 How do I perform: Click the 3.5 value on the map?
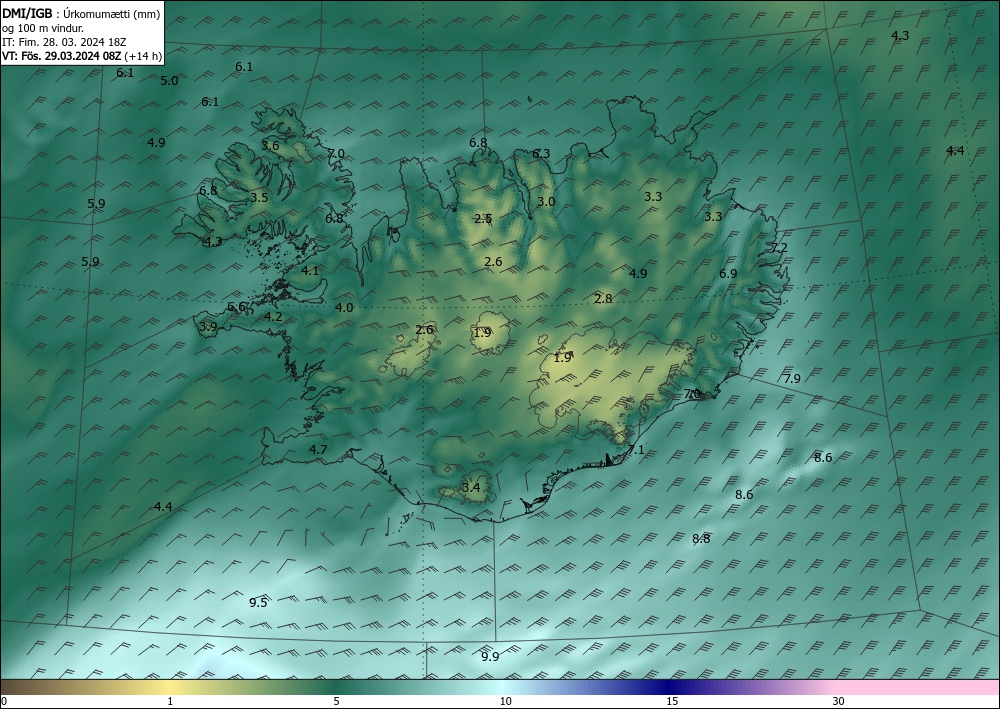(x=259, y=198)
